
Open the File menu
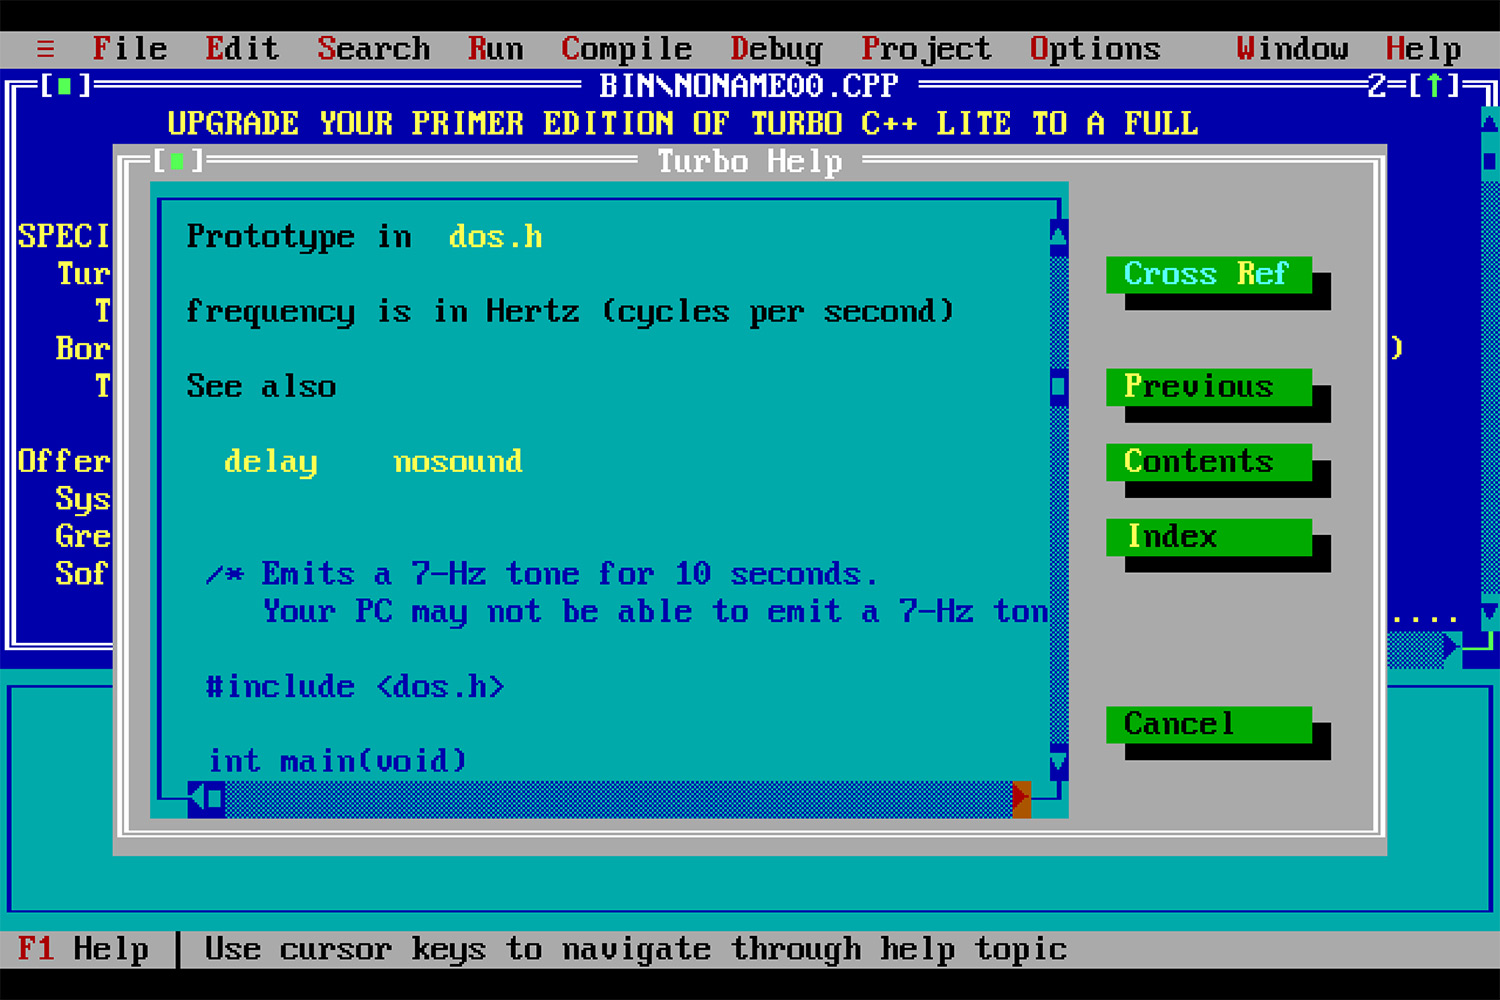(x=129, y=49)
